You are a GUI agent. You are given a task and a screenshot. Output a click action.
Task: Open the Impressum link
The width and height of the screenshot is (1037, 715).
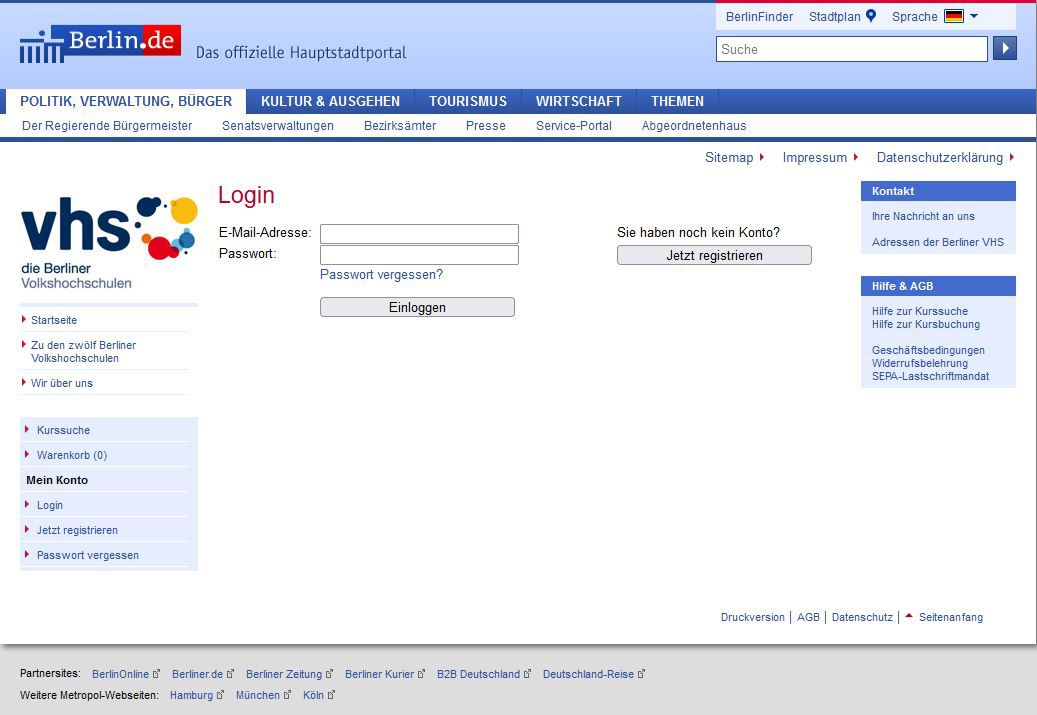click(x=815, y=157)
